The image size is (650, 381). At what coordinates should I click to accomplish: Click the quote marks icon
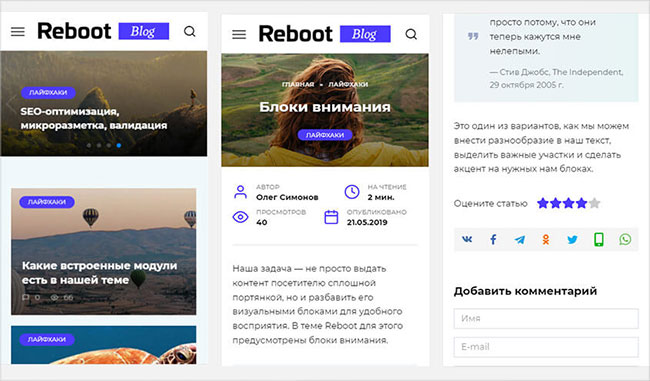point(473,36)
